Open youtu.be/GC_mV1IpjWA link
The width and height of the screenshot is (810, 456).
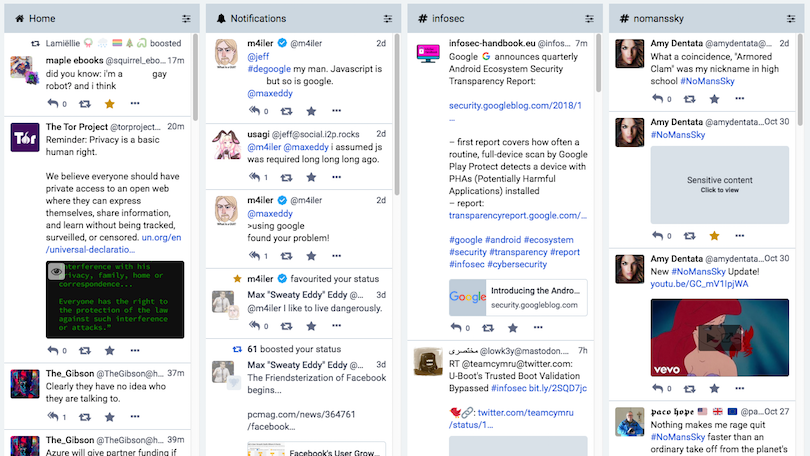pos(699,284)
